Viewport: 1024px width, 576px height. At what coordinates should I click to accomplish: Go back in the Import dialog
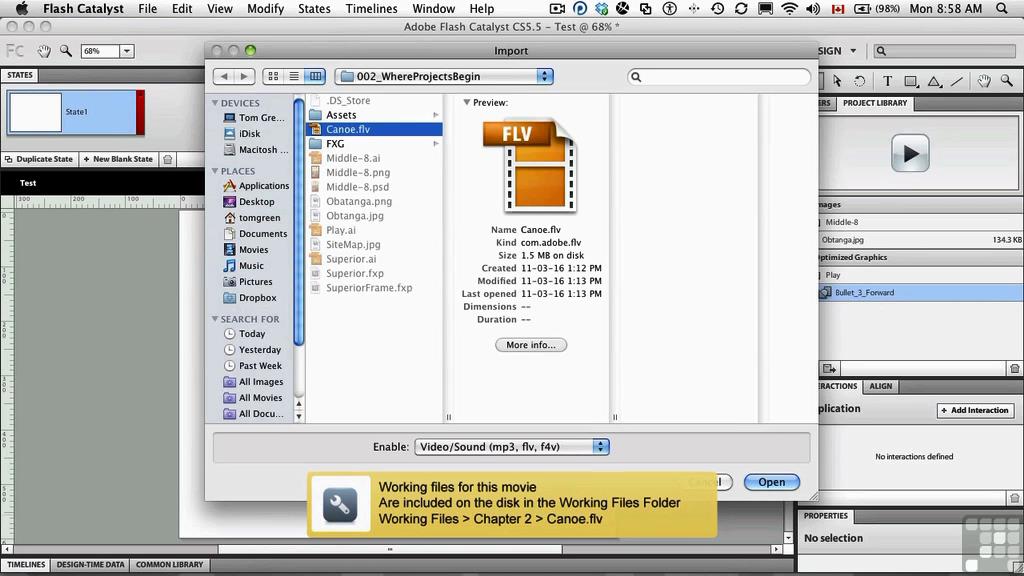(x=224, y=76)
